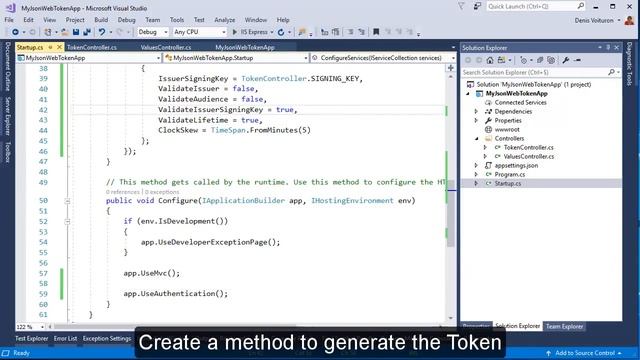Image resolution: width=640 pixels, height=360 pixels.
Task: Open the Exception Settings bottom tab
Action: tap(107, 338)
